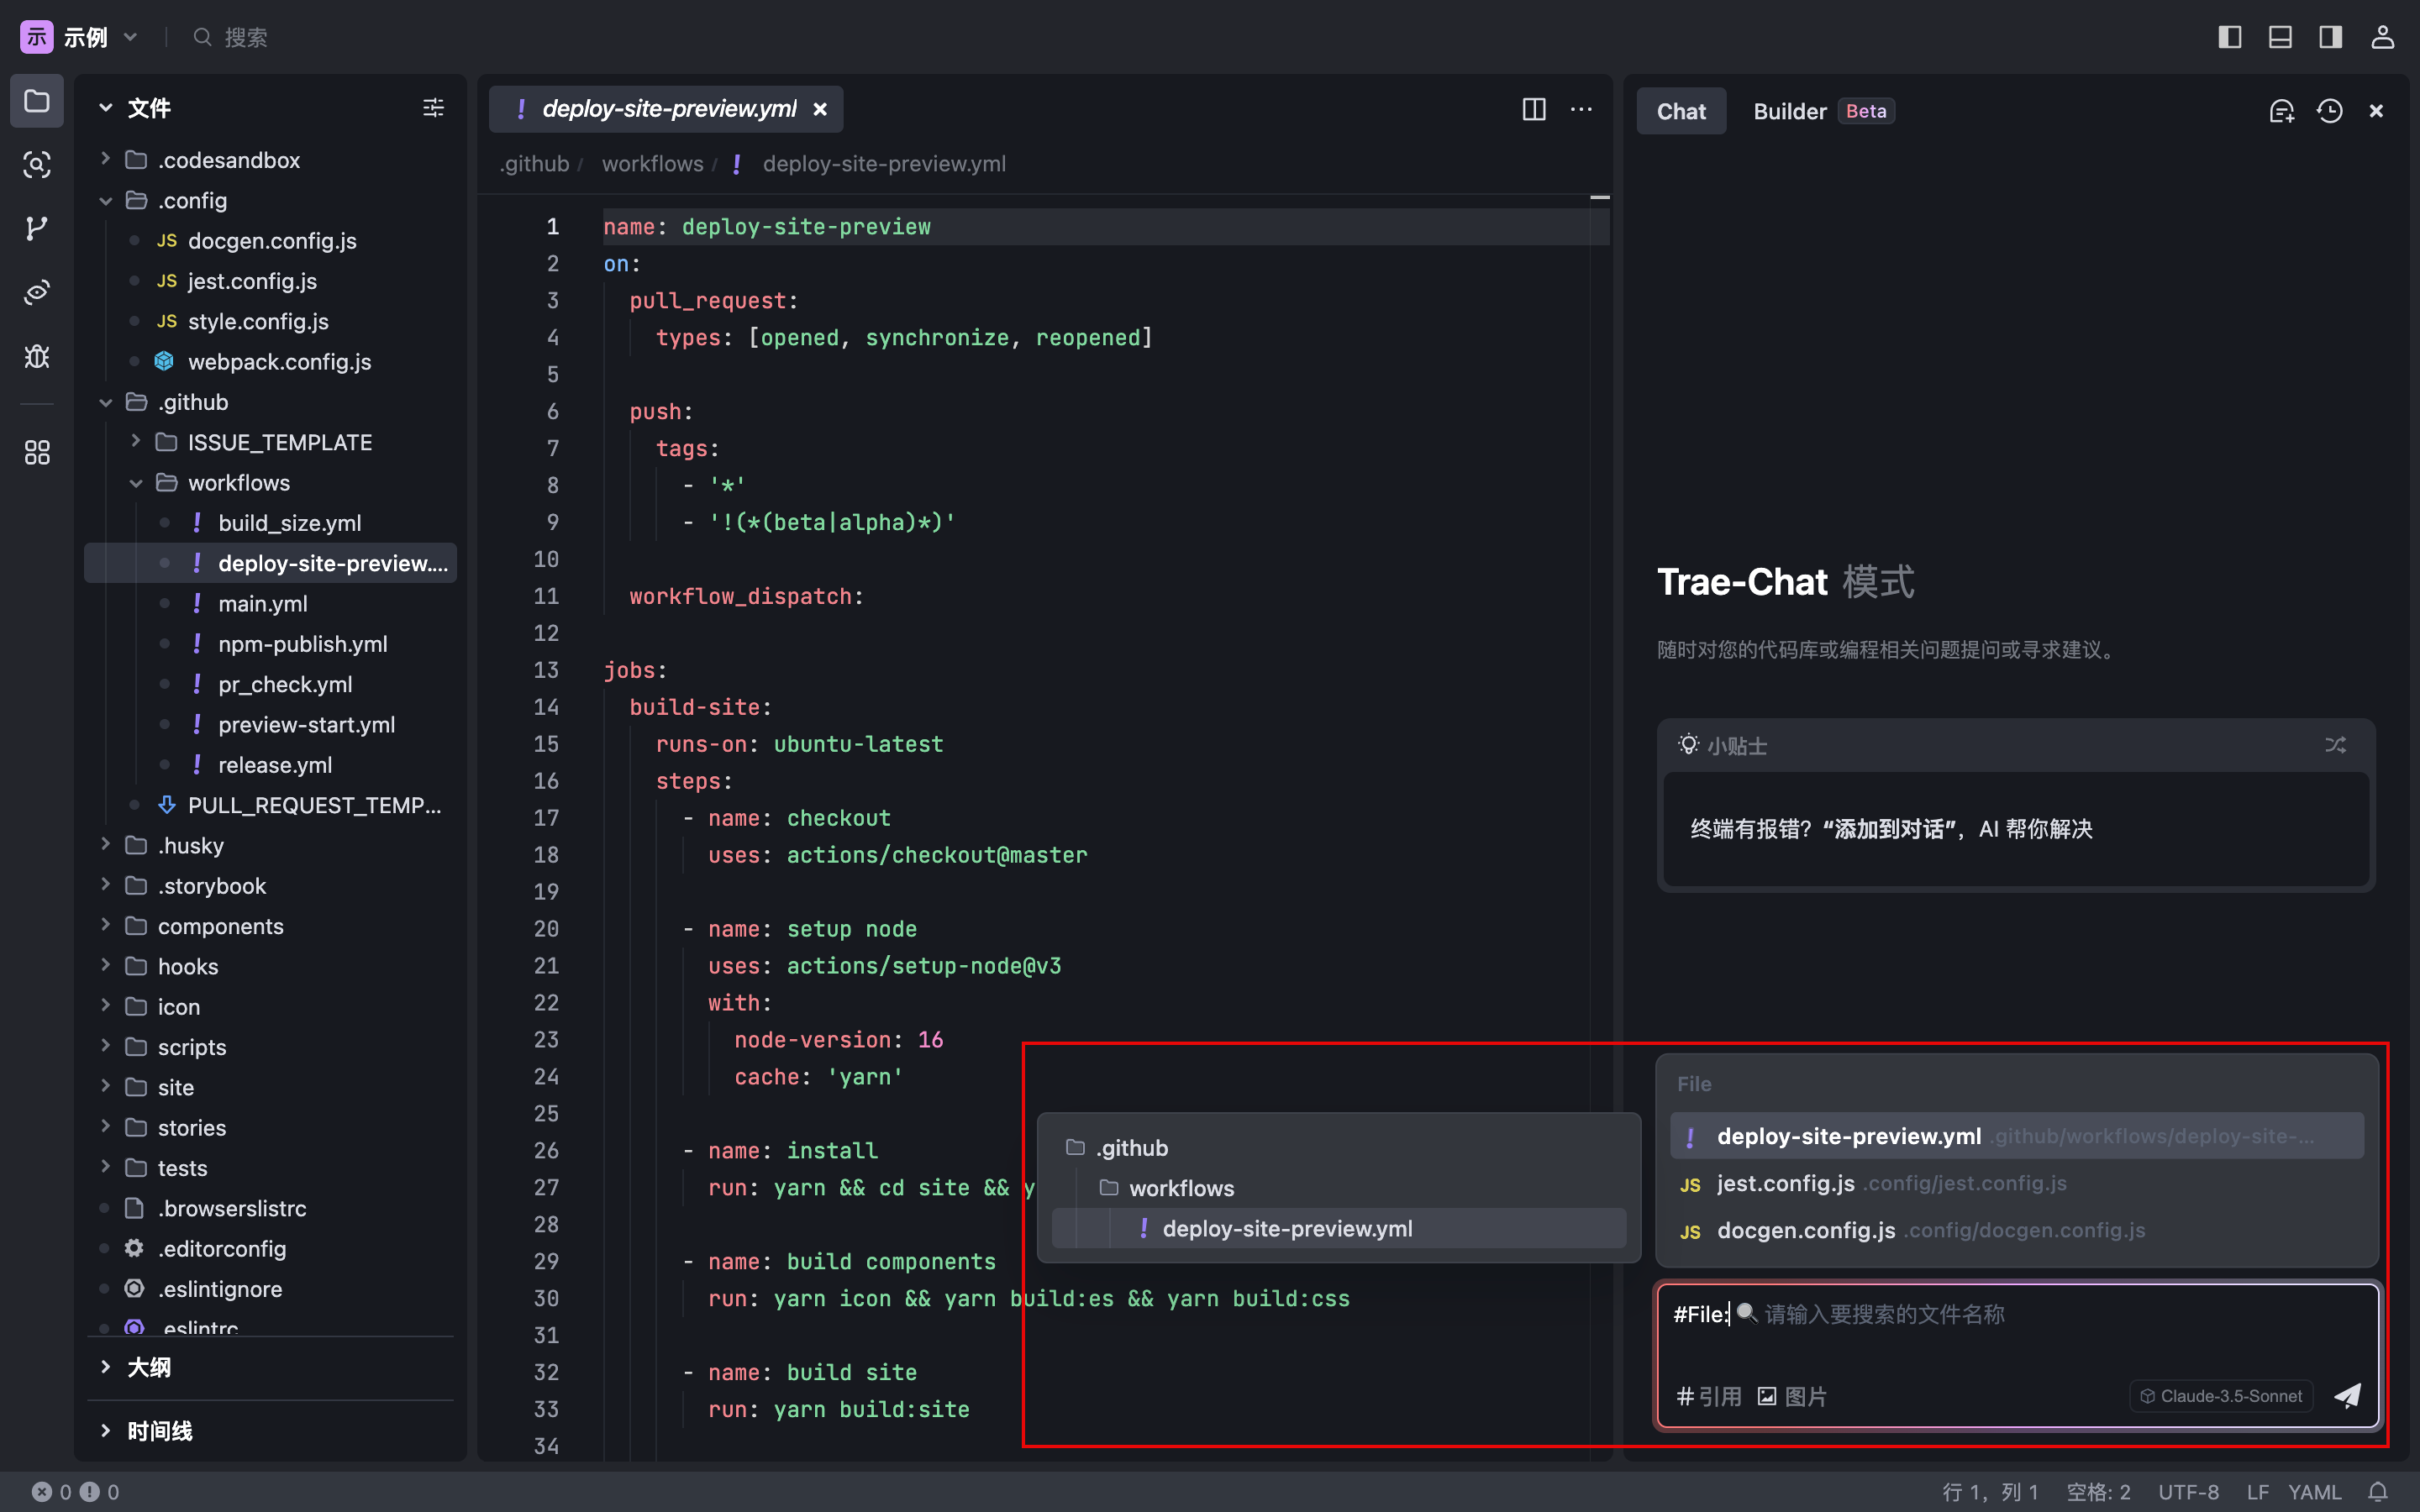Expand the components folder
2420x1512 pixels.
click(x=105, y=926)
